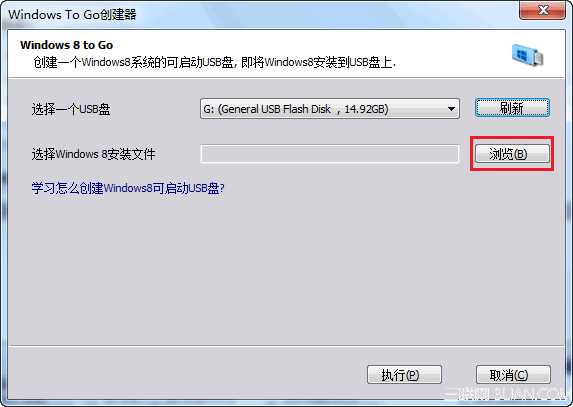Click the 14.92GB capacity text in the combo box
The height and width of the screenshot is (407, 573).
[366, 109]
